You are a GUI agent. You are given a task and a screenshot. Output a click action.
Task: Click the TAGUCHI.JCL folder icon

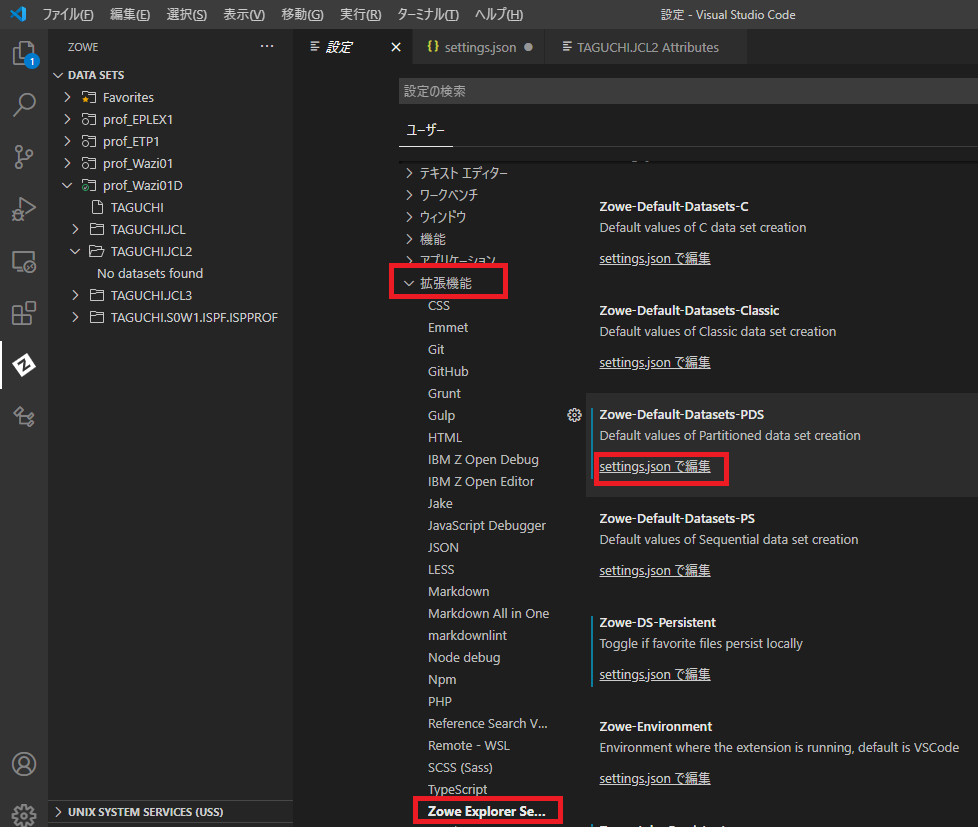pyautogui.click(x=97, y=230)
